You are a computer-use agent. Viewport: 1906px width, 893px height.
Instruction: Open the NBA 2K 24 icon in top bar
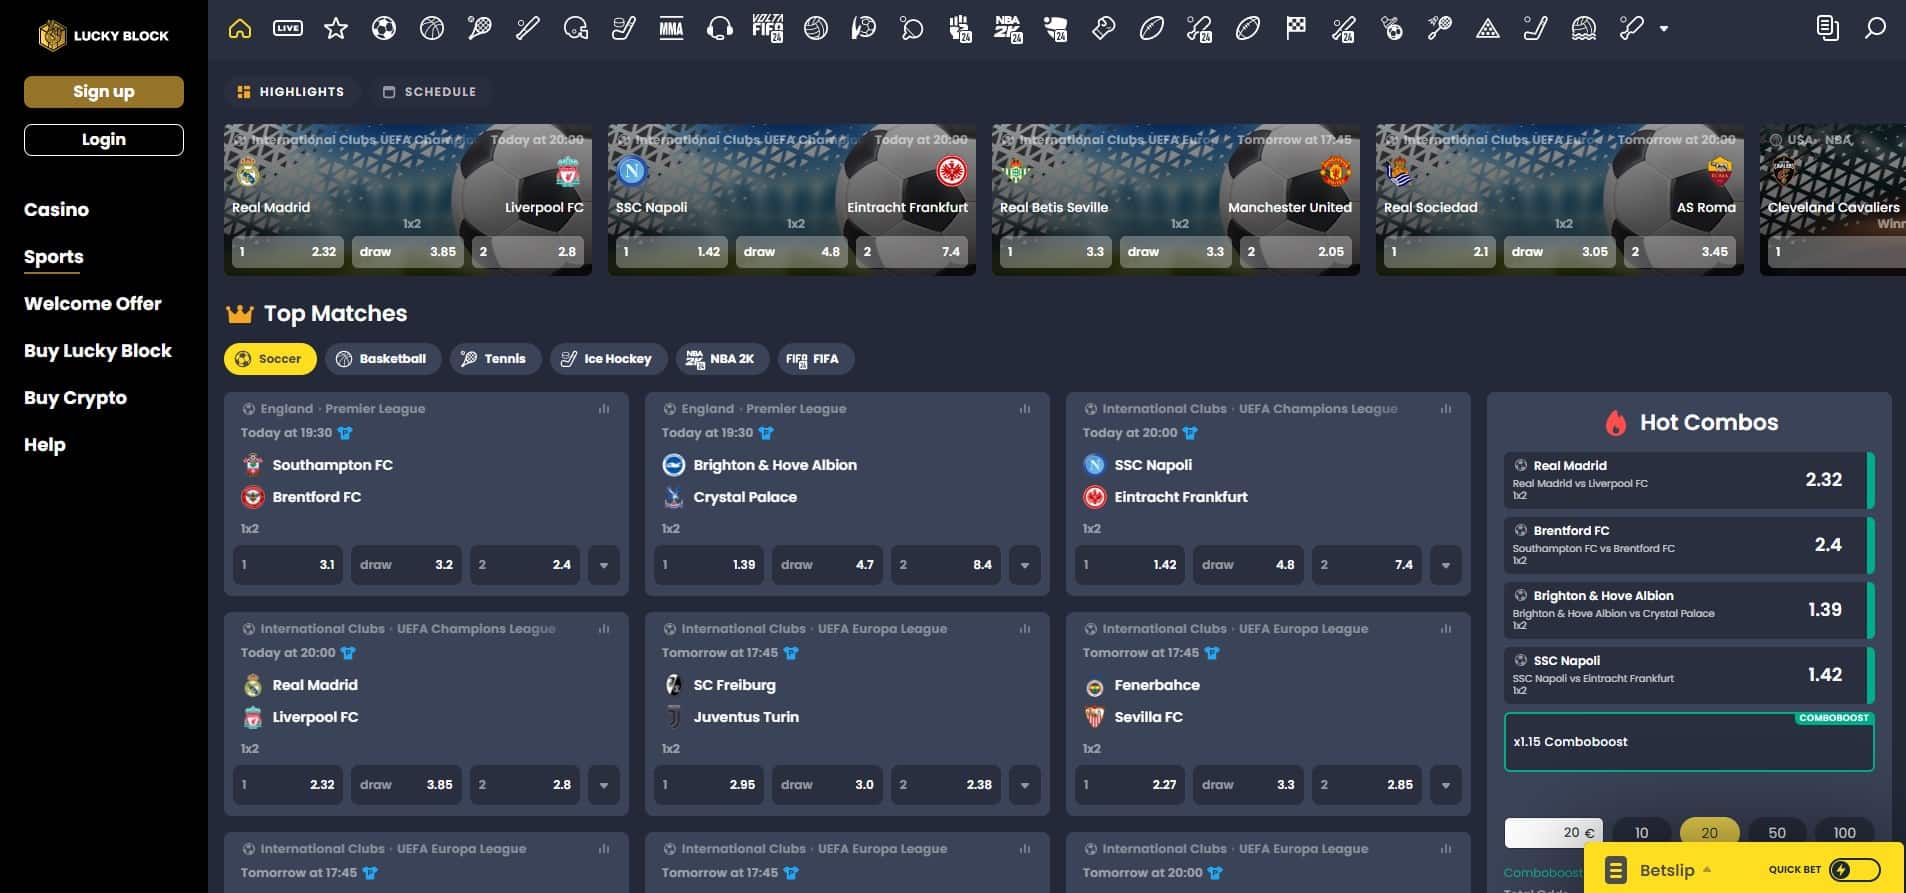click(x=1008, y=29)
